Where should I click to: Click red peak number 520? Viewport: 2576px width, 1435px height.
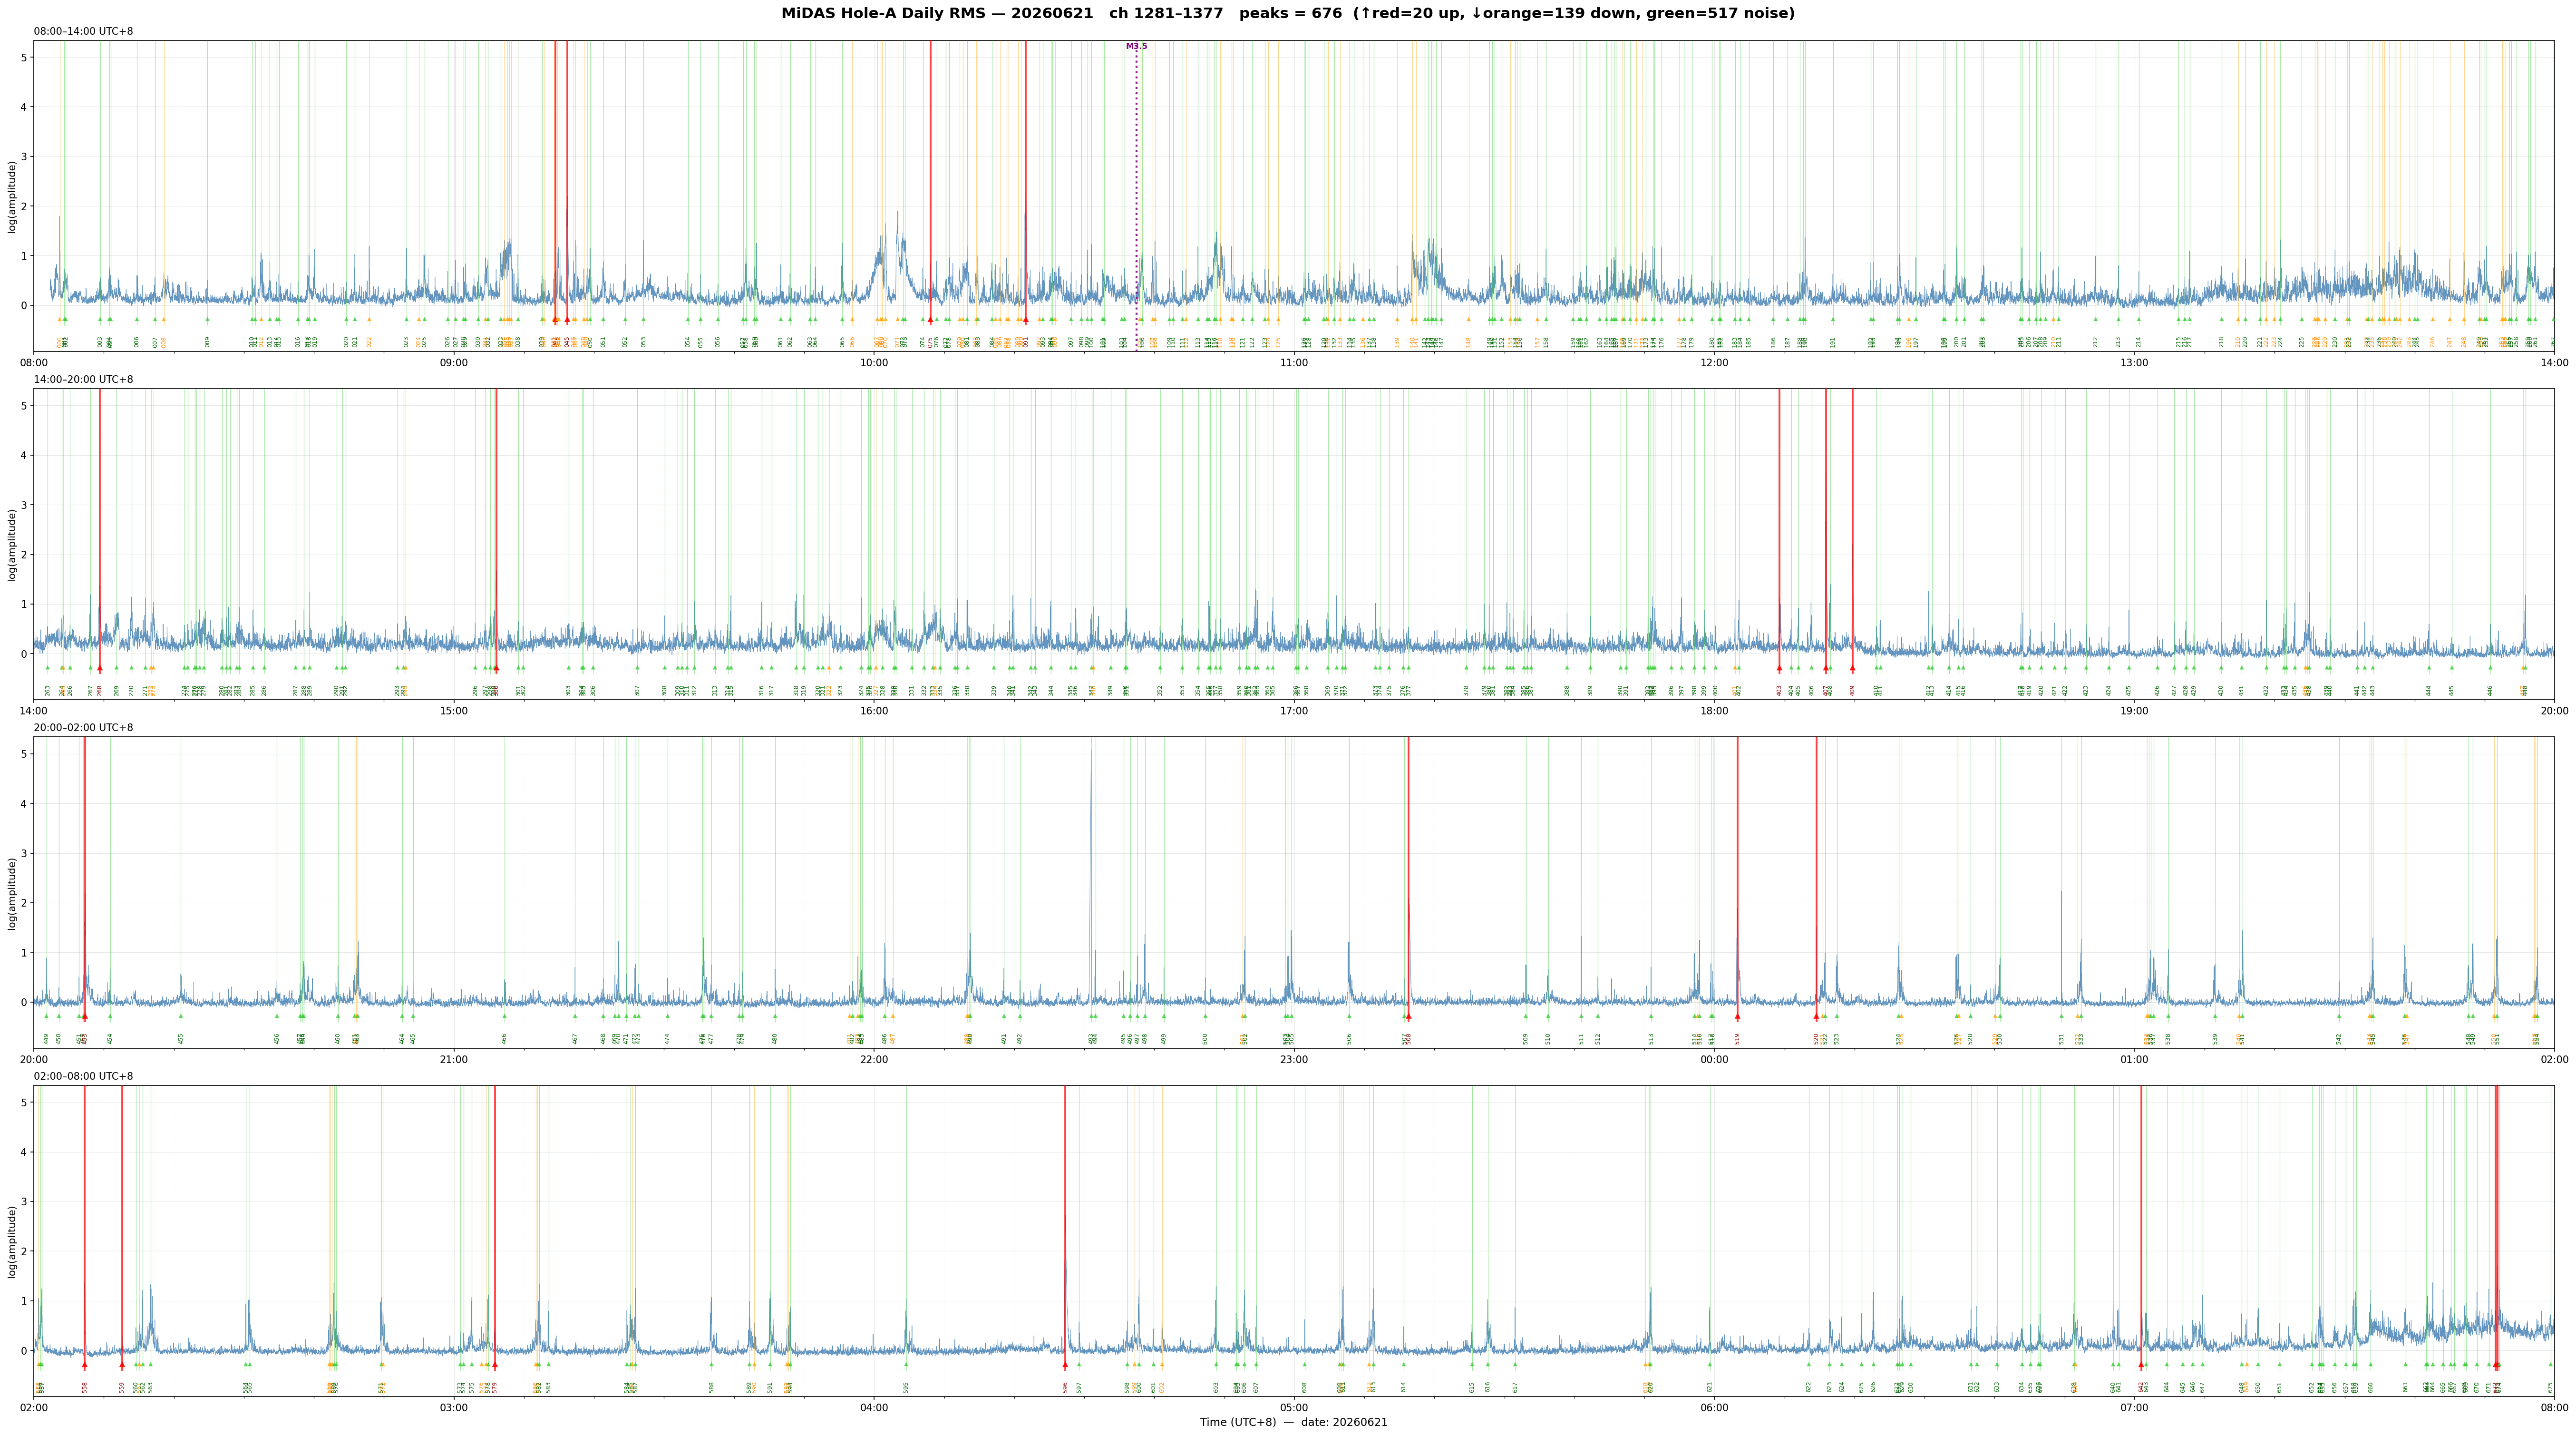[x=1816, y=1039]
